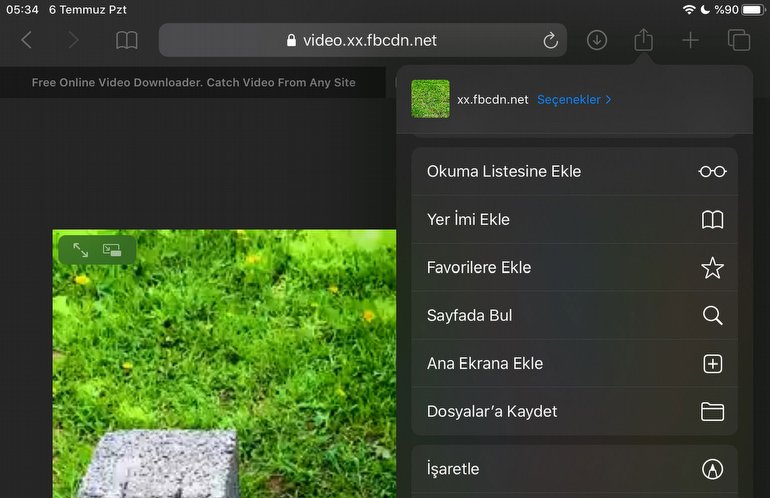Reload the page with the refresh arrow
The height and width of the screenshot is (498, 770).
click(x=550, y=40)
